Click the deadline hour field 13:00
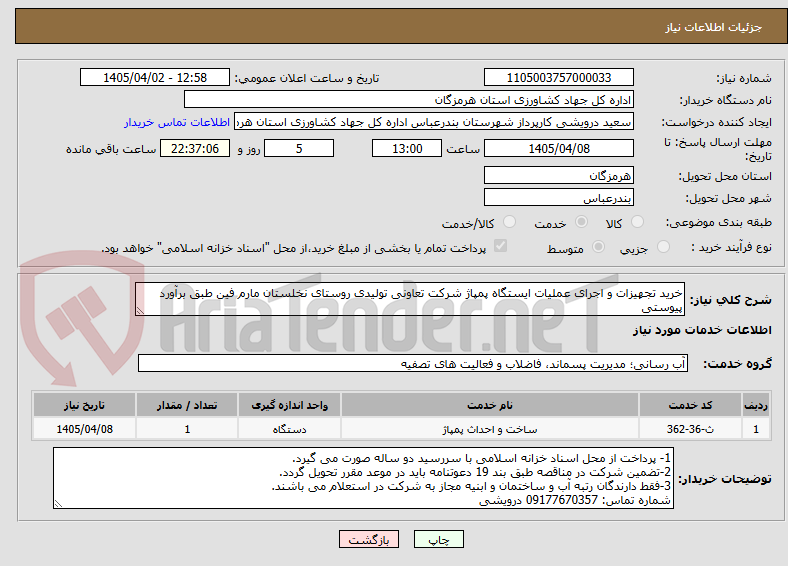This screenshot has width=788, height=566. pos(407,148)
